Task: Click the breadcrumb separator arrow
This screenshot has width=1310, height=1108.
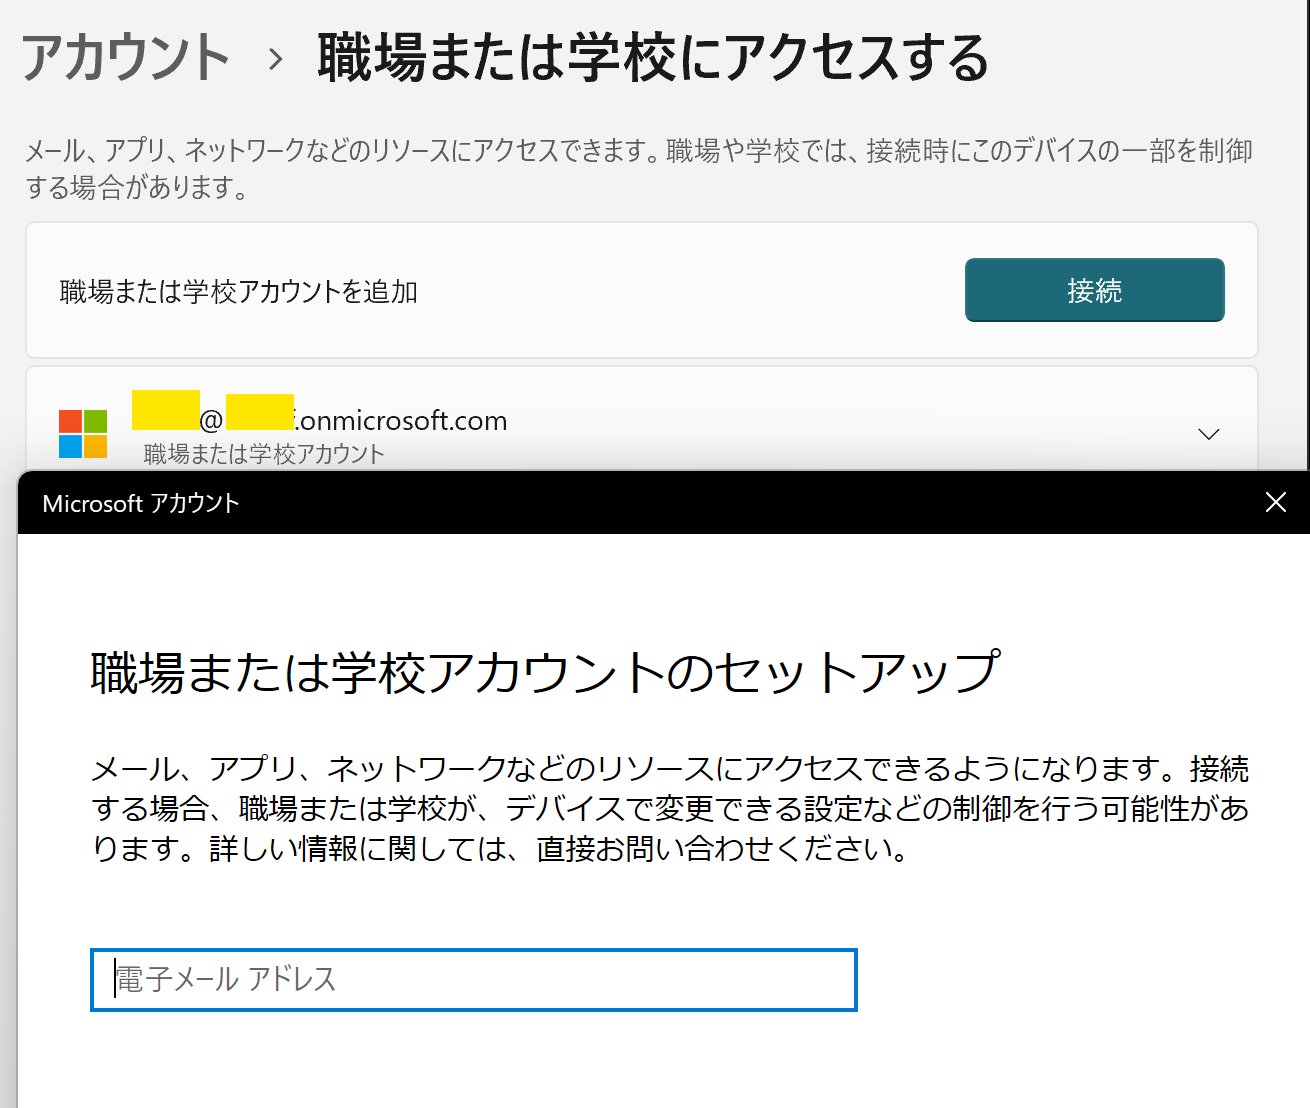Action: click(x=276, y=60)
